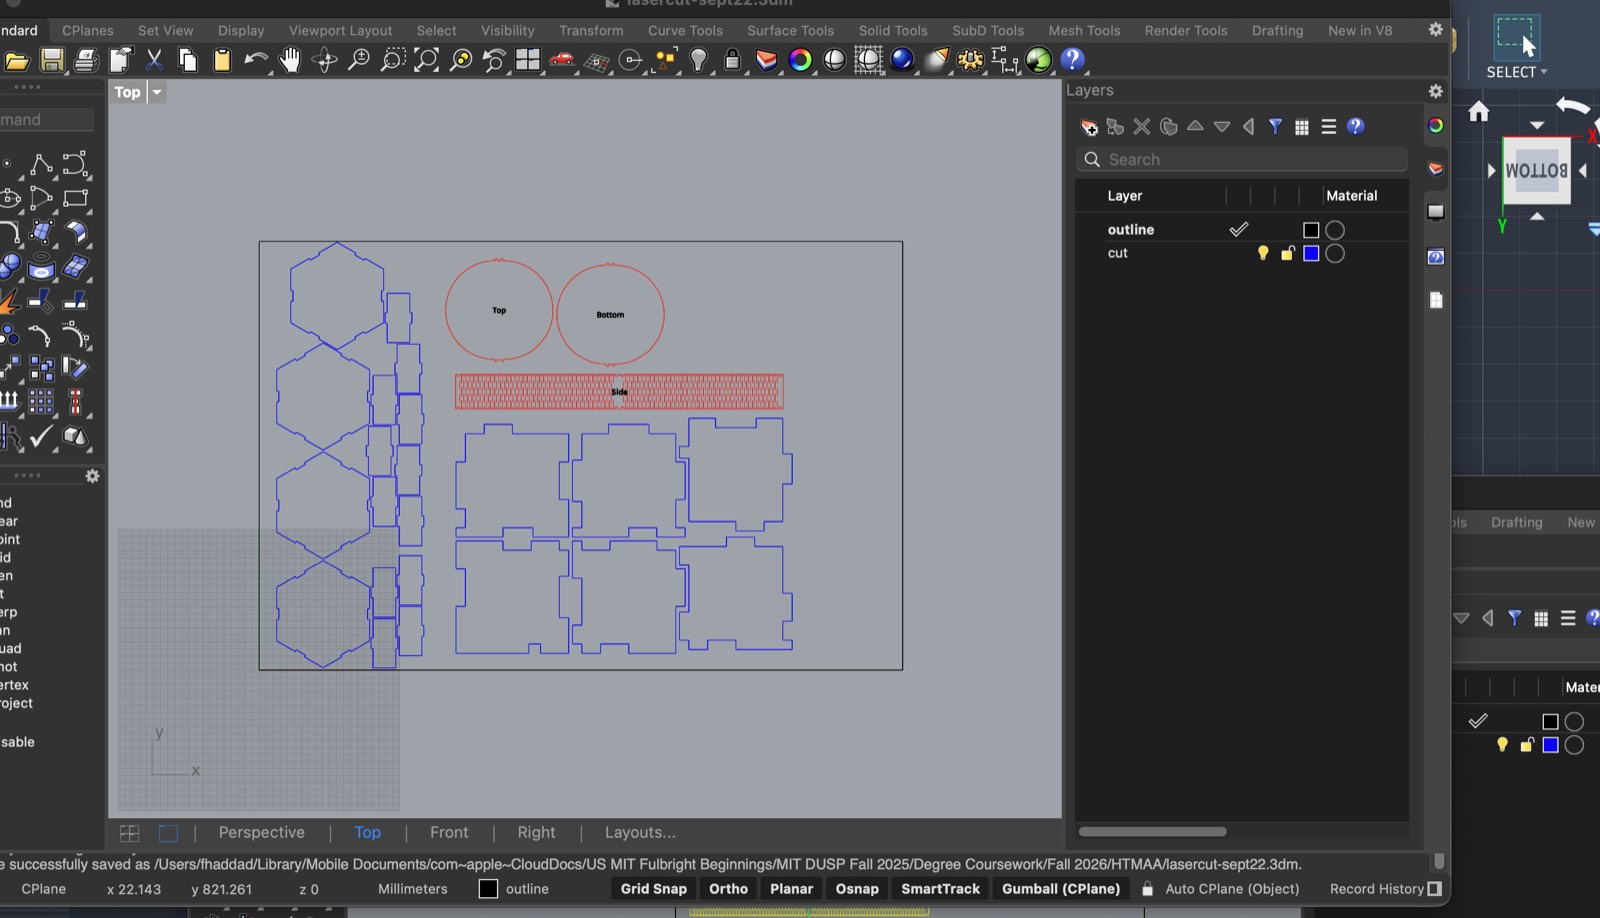
Task: Select the Array grid tool
Action: click(41, 402)
